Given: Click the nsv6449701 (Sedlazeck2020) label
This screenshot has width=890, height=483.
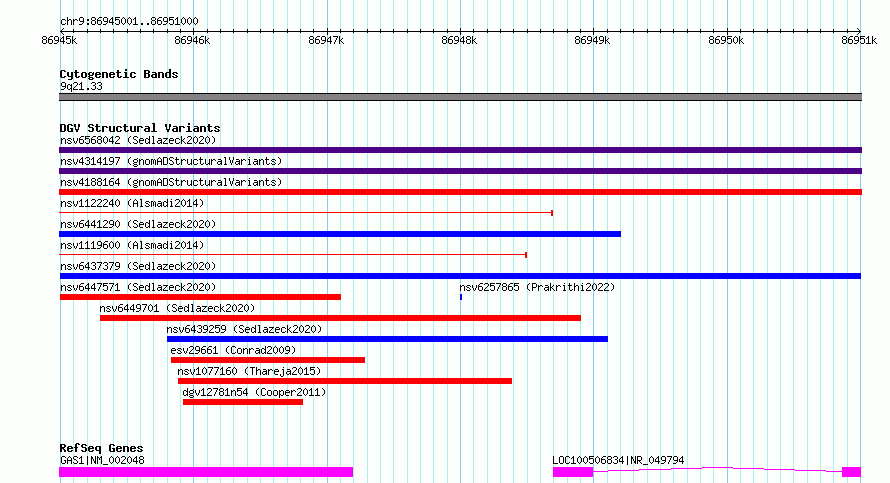Looking at the screenshot, I should [x=177, y=308].
